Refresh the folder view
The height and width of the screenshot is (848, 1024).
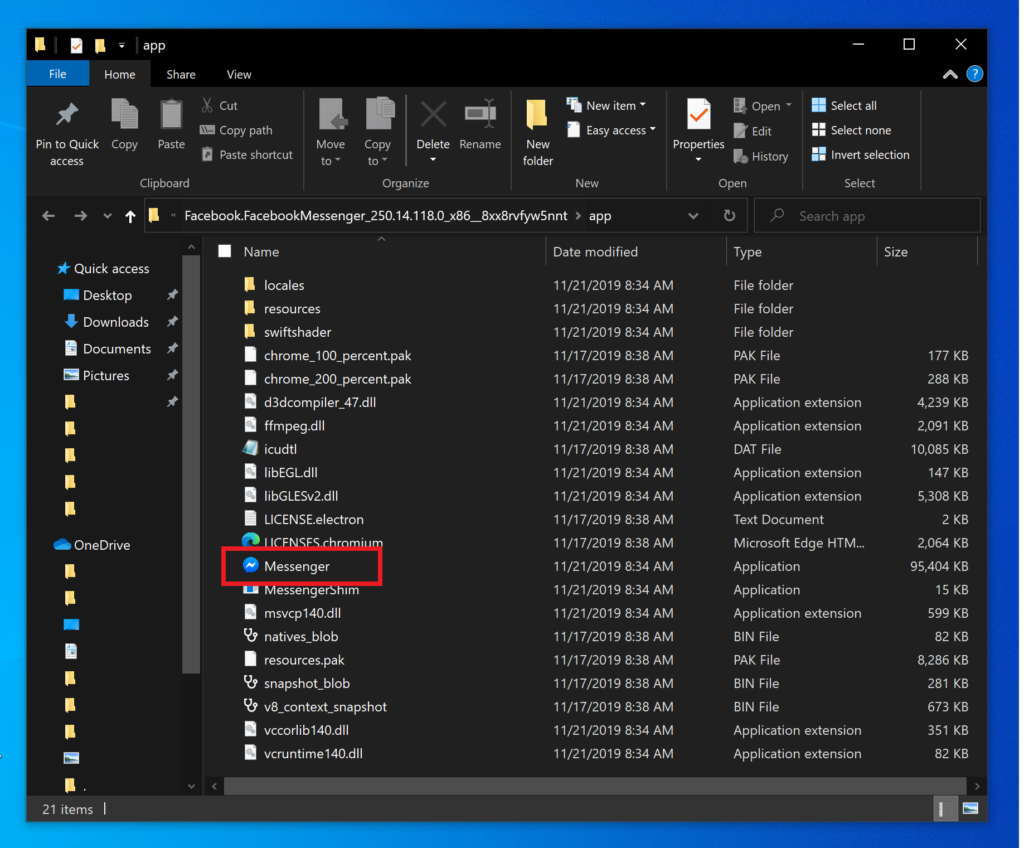pyautogui.click(x=729, y=215)
